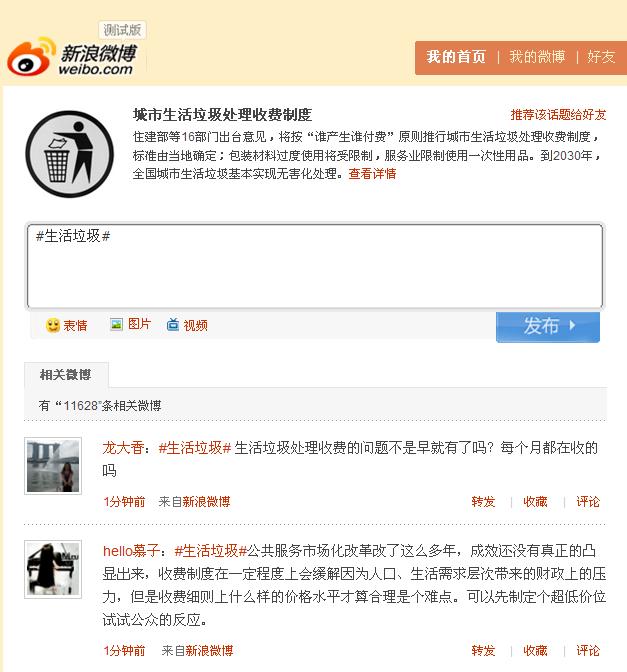
Task: Open the 表情 emoji picker icon
Action: point(53,326)
